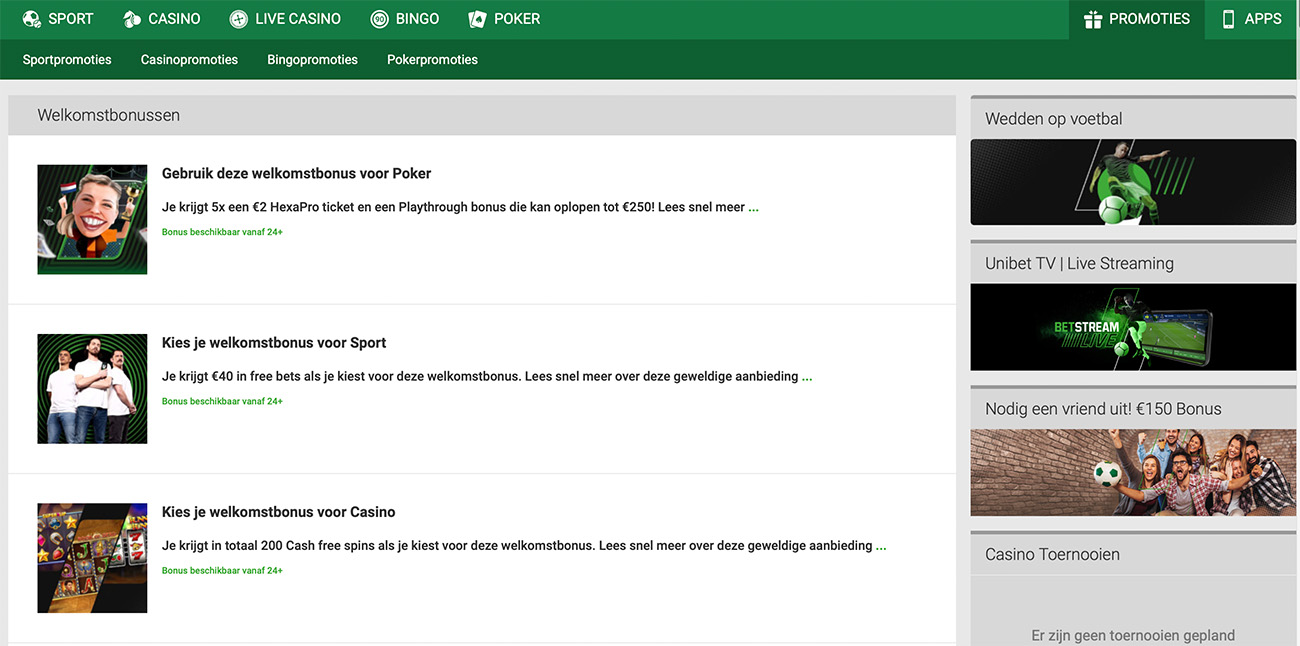Switch to Casinopromoties subtab
Image resolution: width=1300 pixels, height=646 pixels.
tap(189, 60)
